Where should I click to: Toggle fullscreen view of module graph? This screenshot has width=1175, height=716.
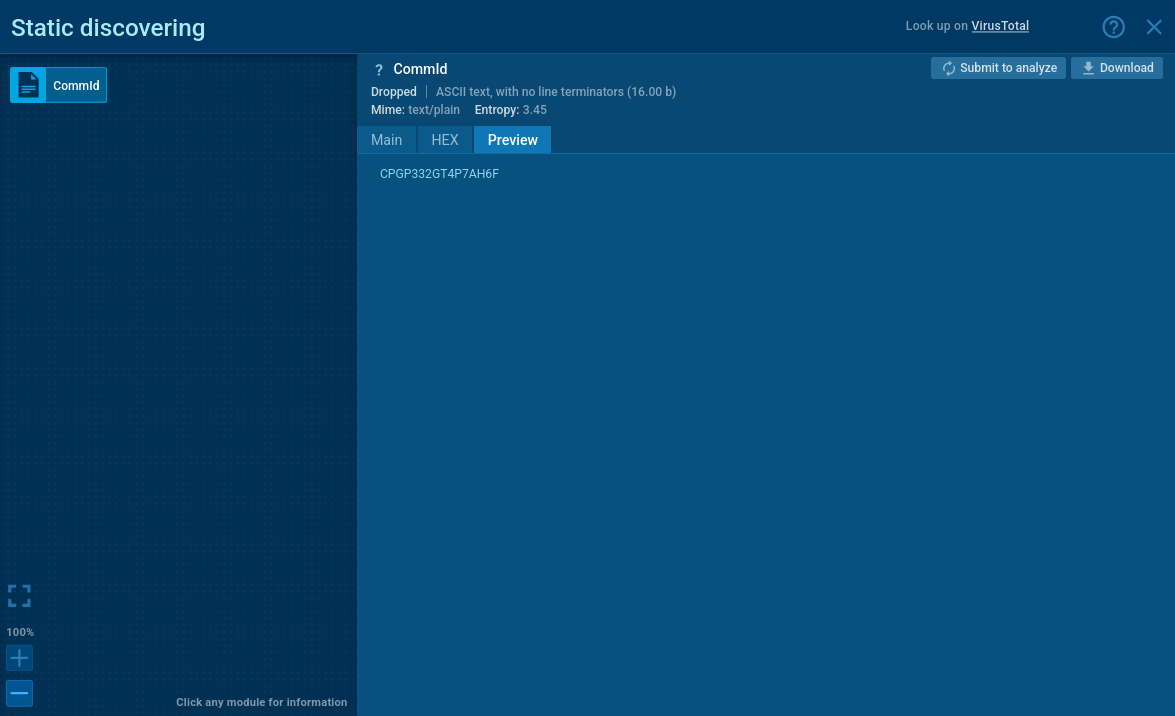(19, 596)
